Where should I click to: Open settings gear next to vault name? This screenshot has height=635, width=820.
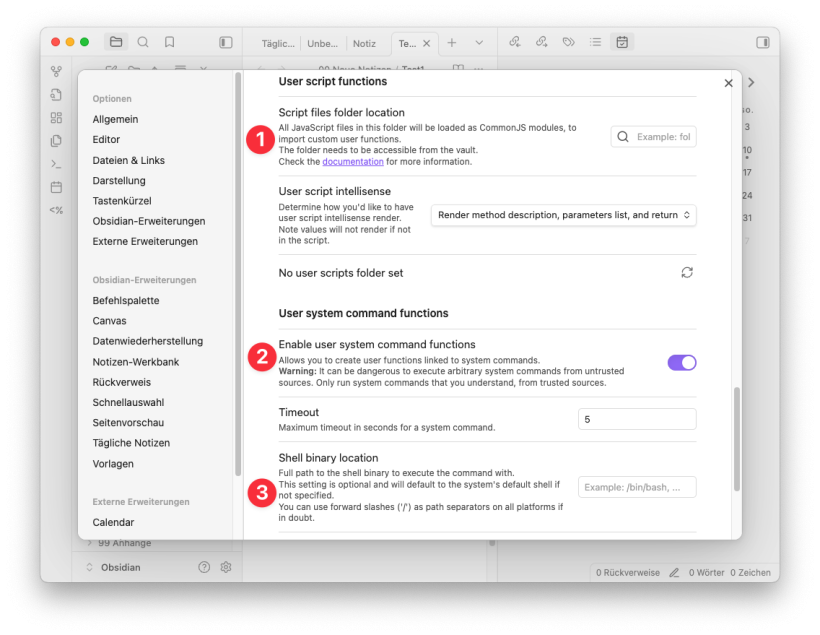pyautogui.click(x=226, y=567)
